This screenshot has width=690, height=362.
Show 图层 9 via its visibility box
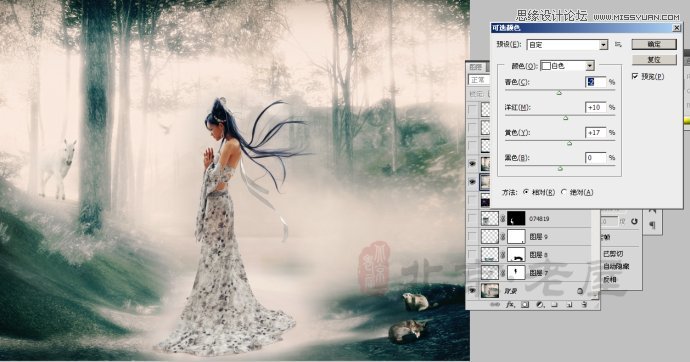coord(472,237)
